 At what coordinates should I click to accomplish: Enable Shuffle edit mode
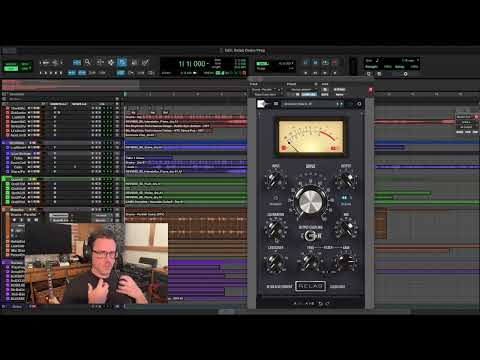[11, 63]
